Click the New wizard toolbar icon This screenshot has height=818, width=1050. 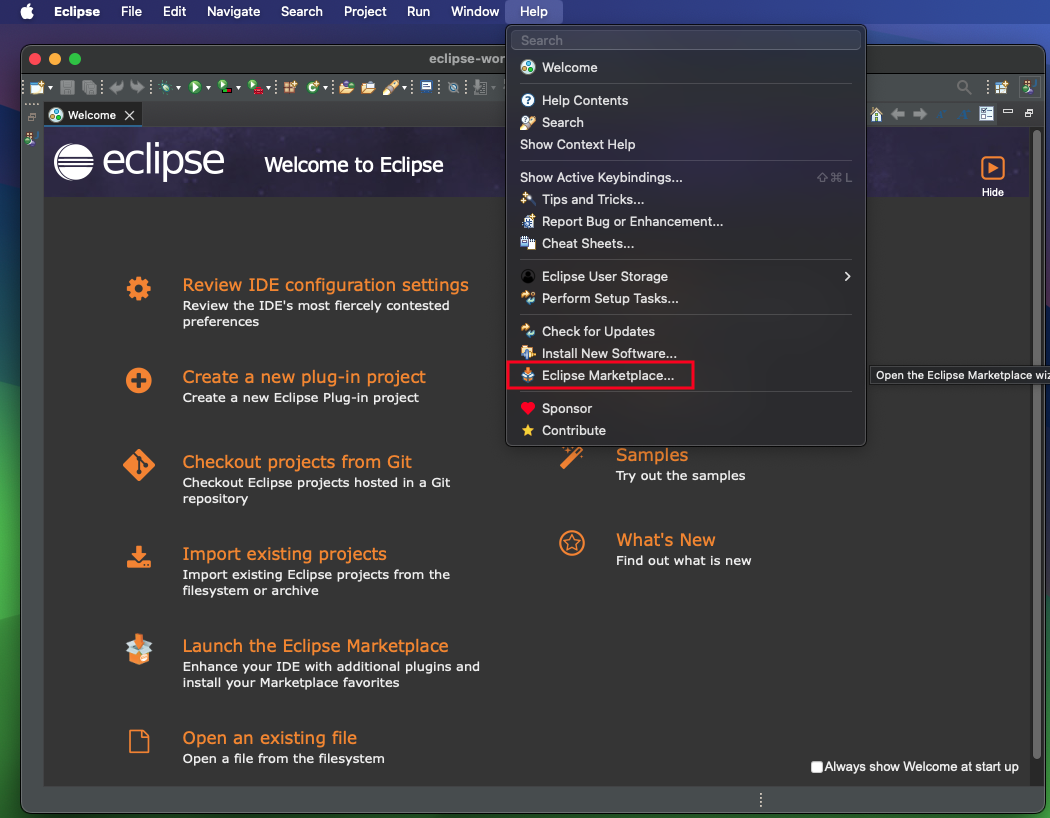point(38,87)
